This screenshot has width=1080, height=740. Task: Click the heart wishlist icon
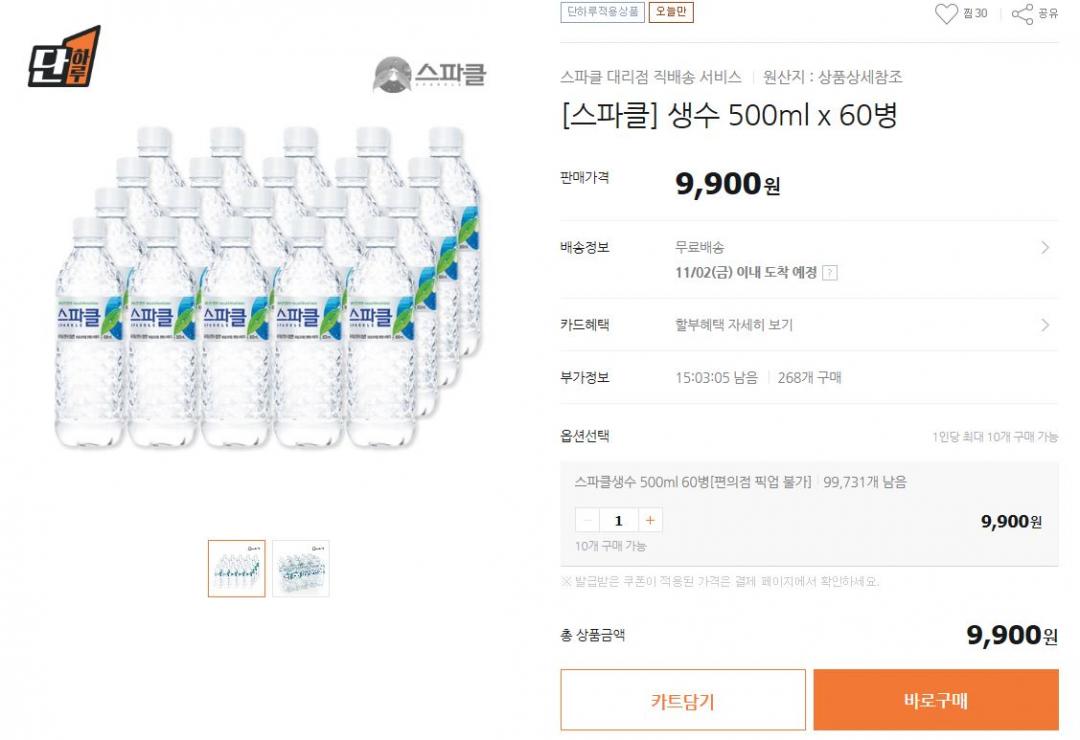click(x=945, y=13)
